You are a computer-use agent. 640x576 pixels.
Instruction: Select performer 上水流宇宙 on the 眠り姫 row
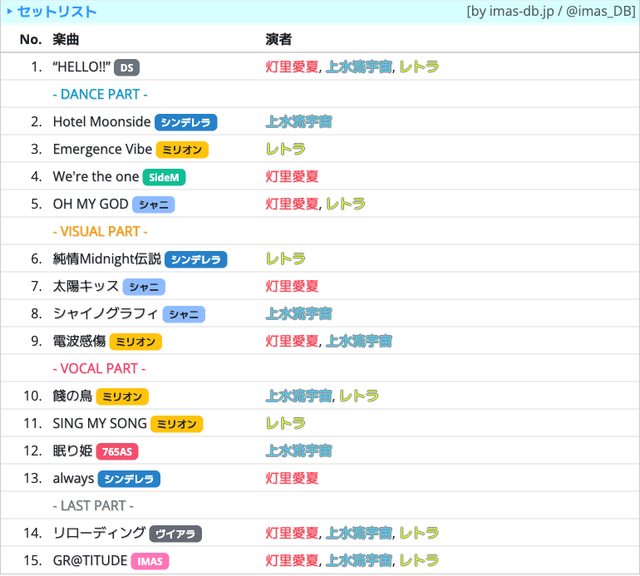(x=298, y=451)
